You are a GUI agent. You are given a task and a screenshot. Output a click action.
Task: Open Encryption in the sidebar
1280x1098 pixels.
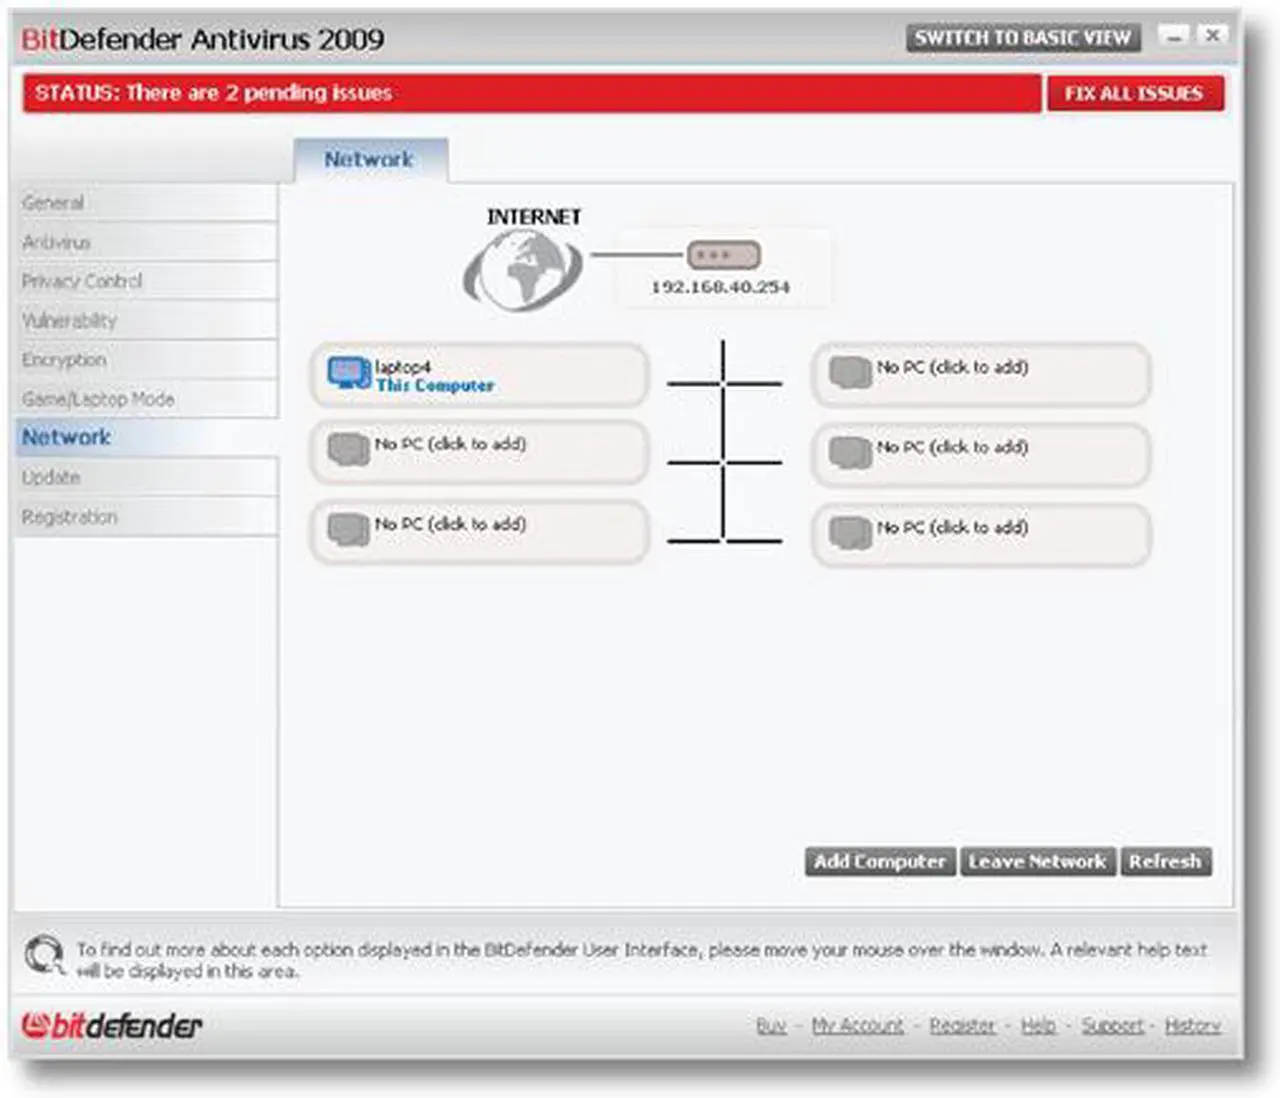pos(146,359)
